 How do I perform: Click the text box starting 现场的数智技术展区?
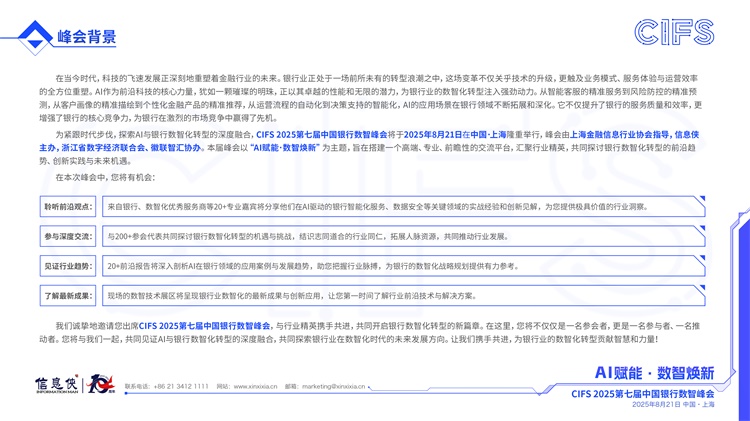click(x=404, y=296)
